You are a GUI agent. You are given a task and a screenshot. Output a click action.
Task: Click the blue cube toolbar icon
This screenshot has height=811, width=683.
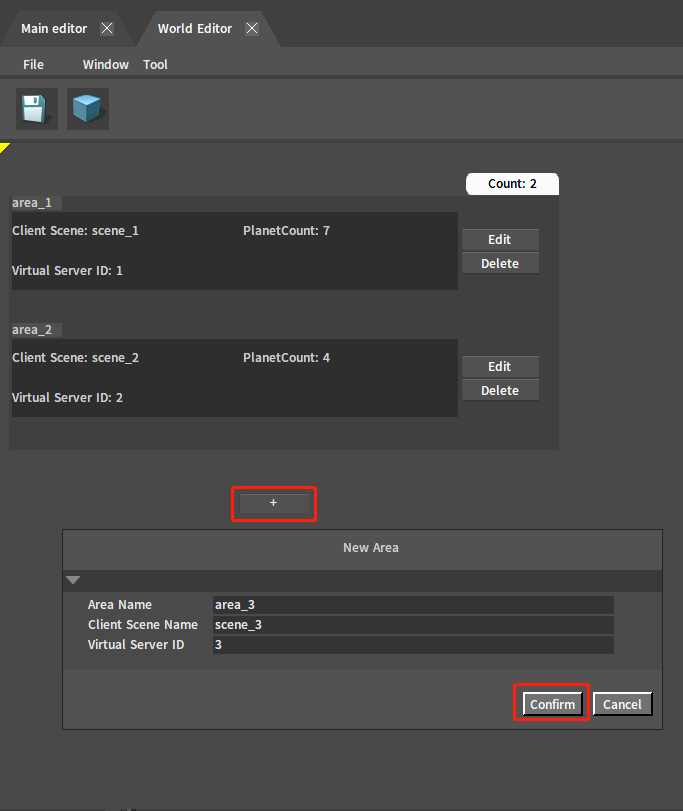pos(88,109)
